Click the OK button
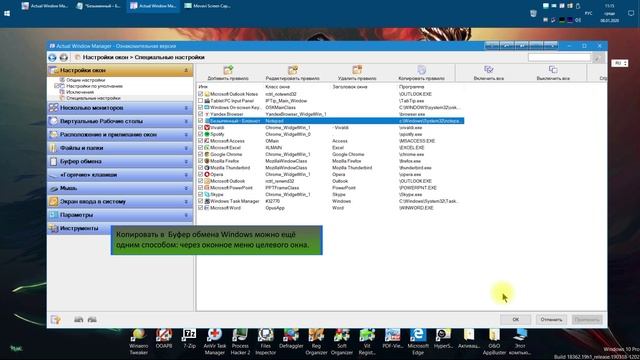The height and width of the screenshot is (360, 640). [516, 320]
